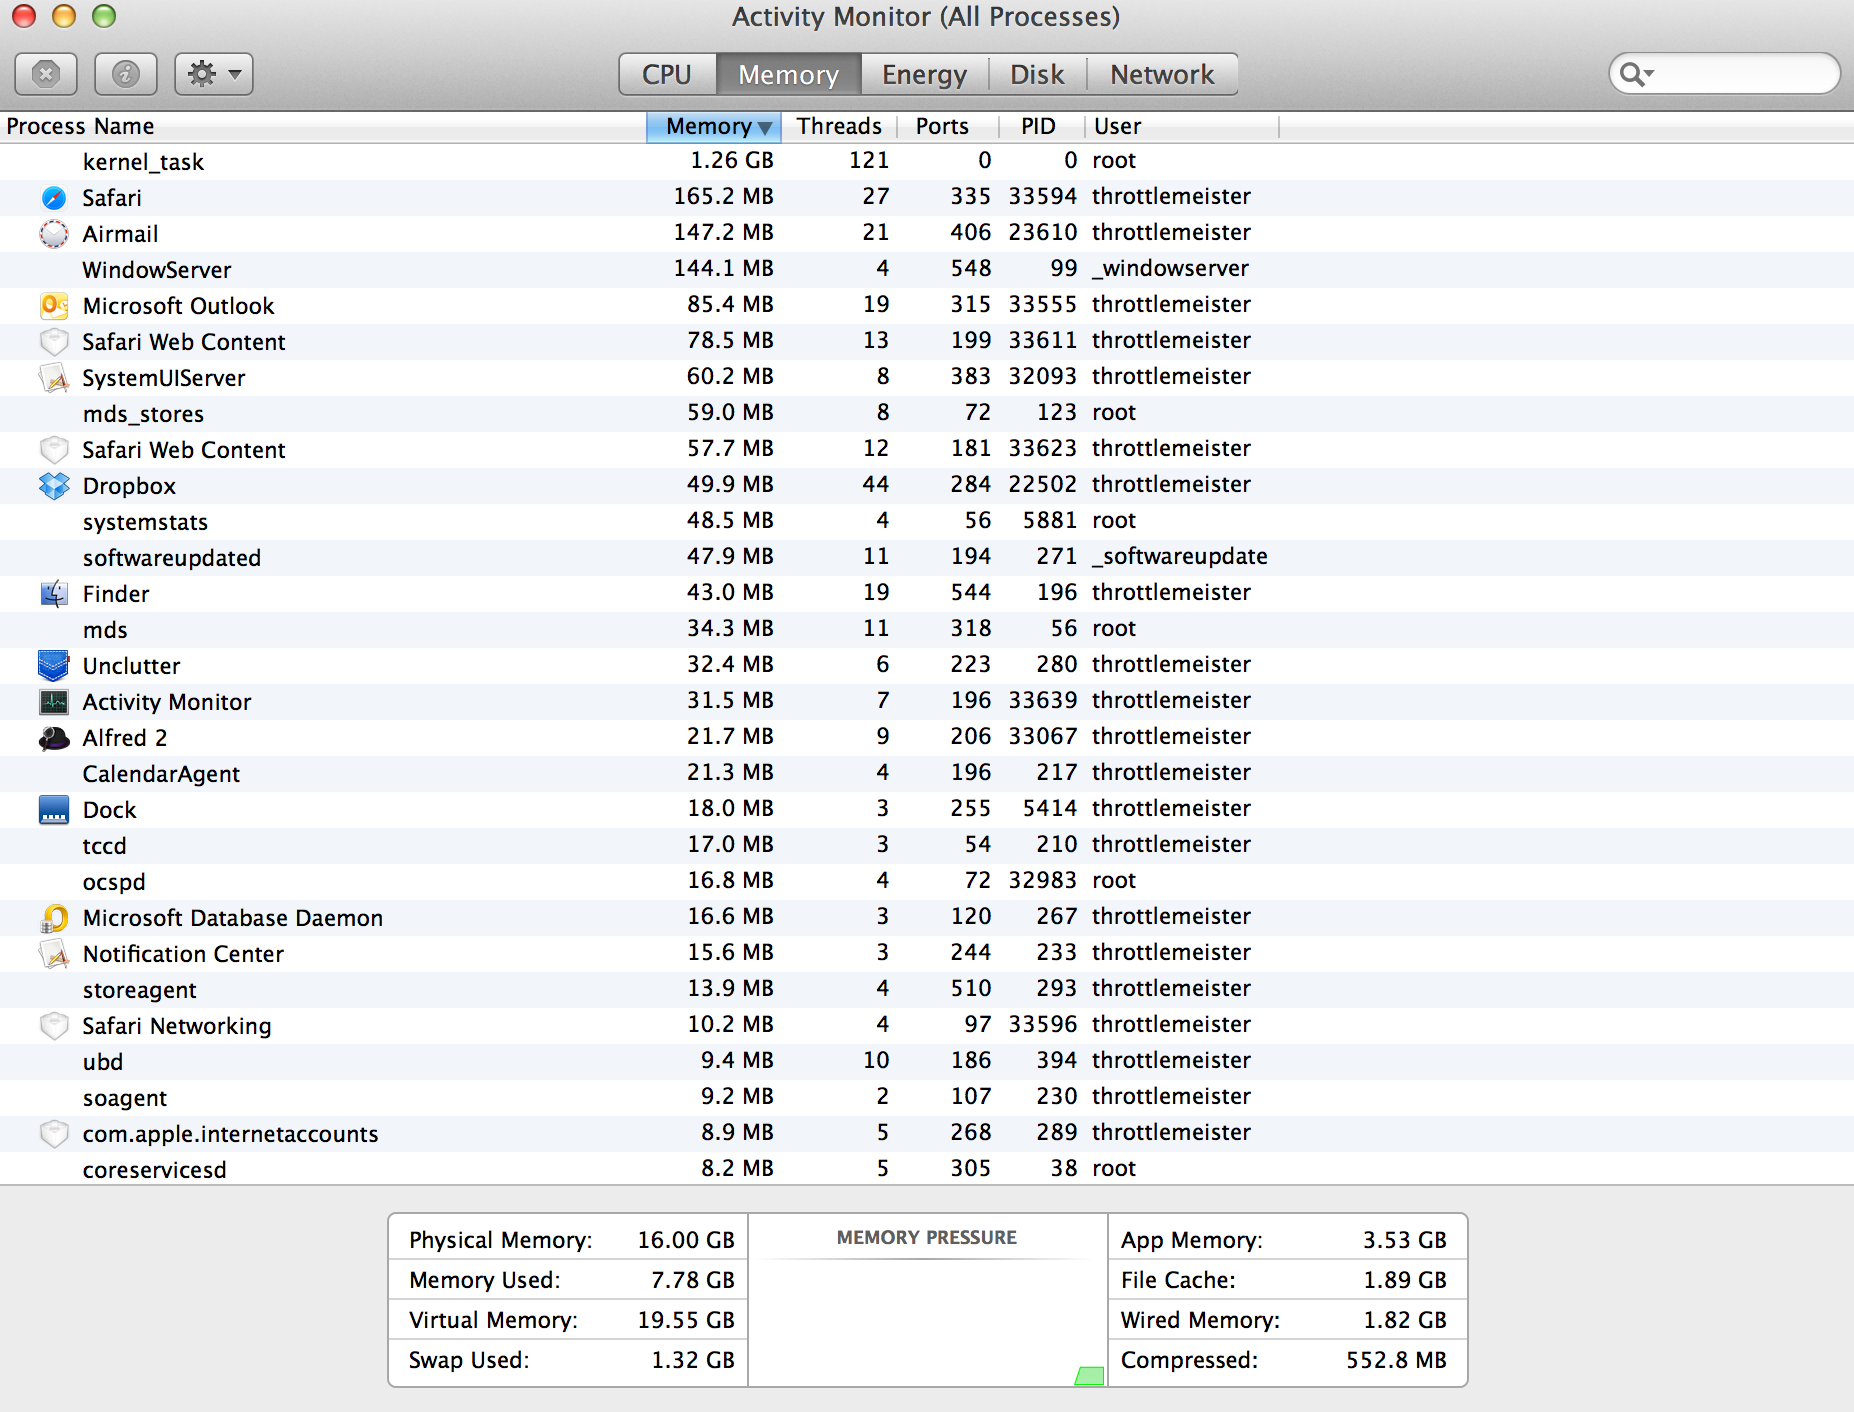
Task: Click the Microsoft Outlook icon
Action: pyautogui.click(x=54, y=306)
